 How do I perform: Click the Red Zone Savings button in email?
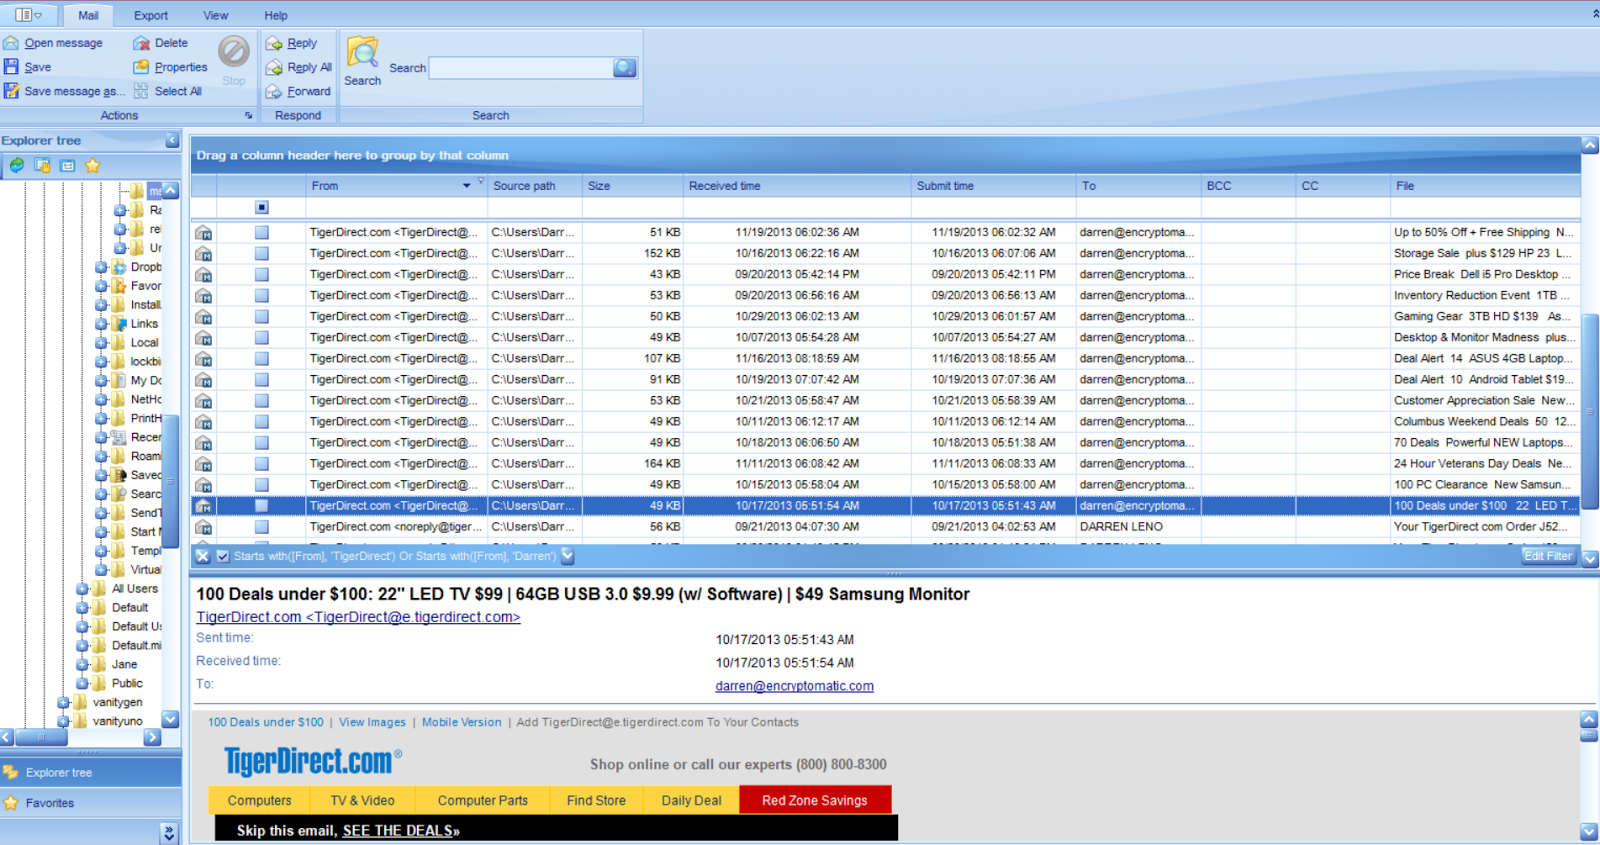[815, 800]
